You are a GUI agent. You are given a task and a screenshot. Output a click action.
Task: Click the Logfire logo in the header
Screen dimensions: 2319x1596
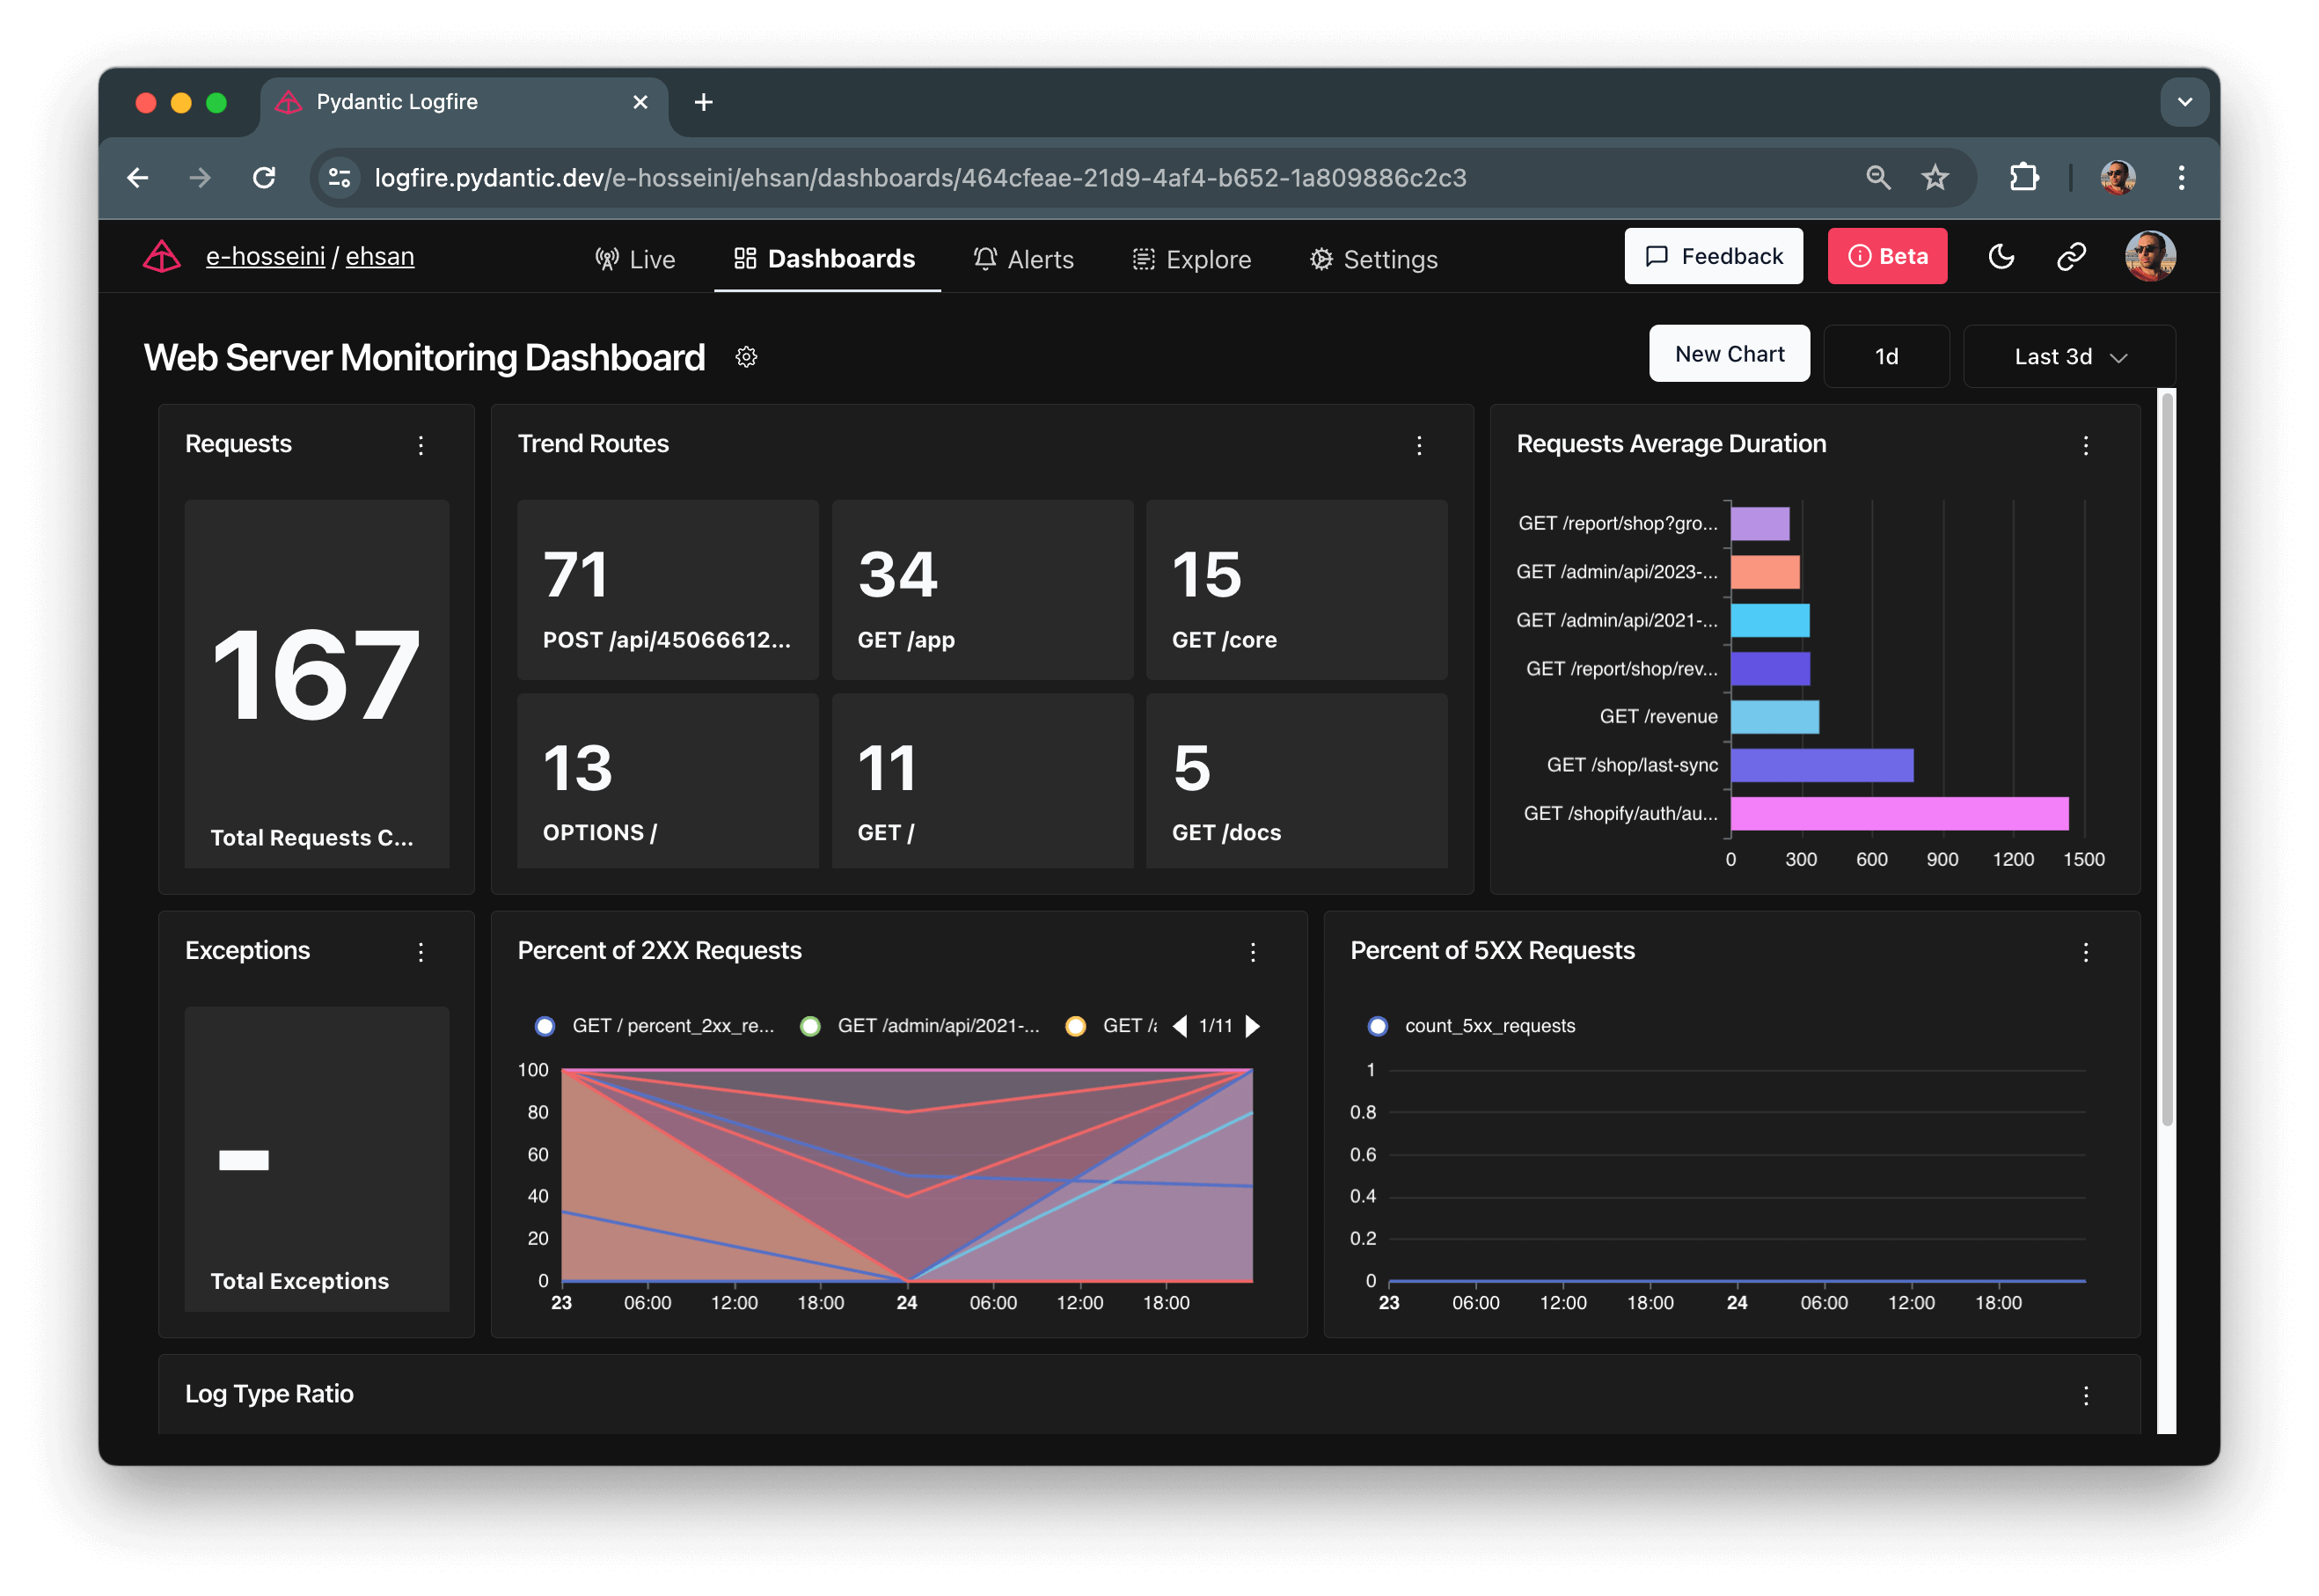coord(162,257)
